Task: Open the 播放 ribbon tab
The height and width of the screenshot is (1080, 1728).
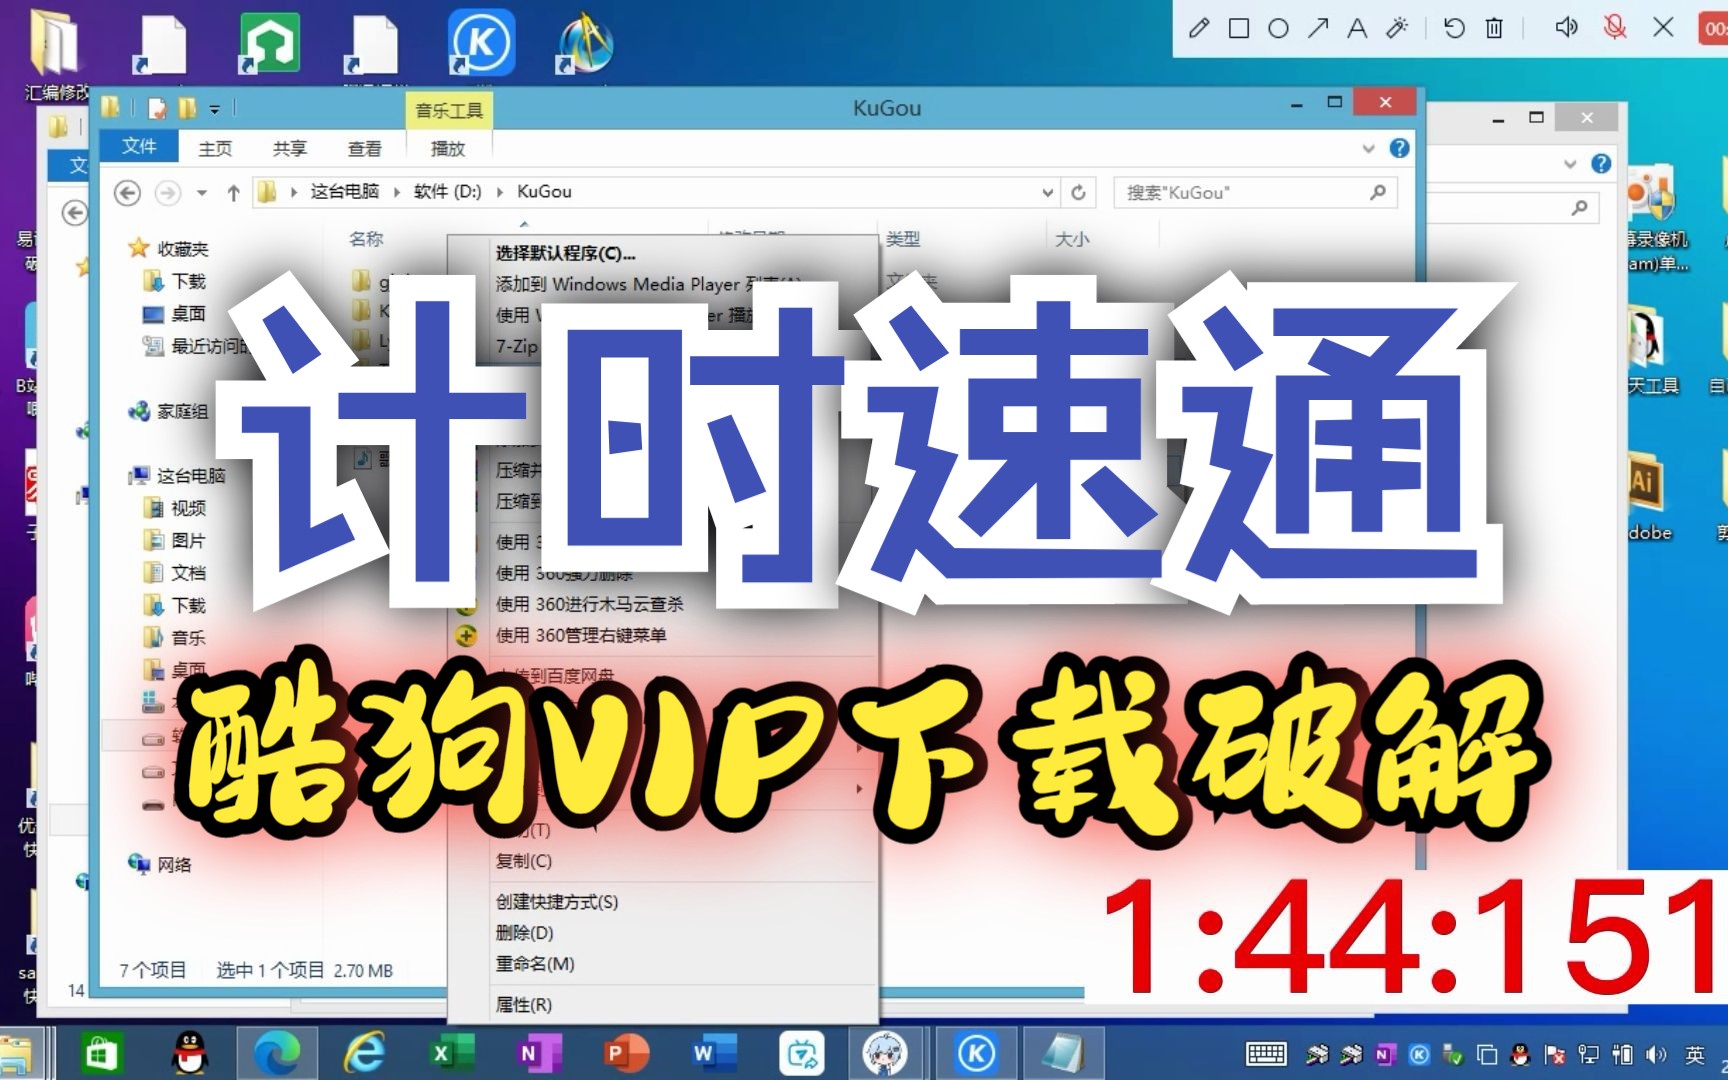Action: click(447, 148)
